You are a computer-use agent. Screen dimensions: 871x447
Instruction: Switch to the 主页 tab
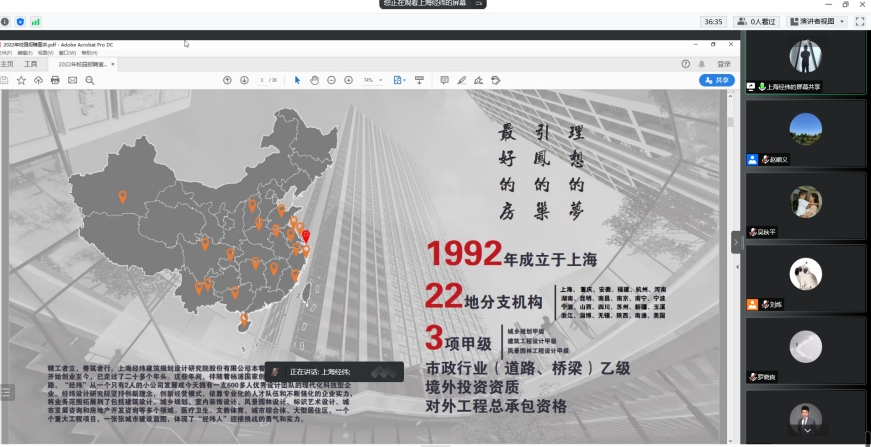click(x=7, y=64)
